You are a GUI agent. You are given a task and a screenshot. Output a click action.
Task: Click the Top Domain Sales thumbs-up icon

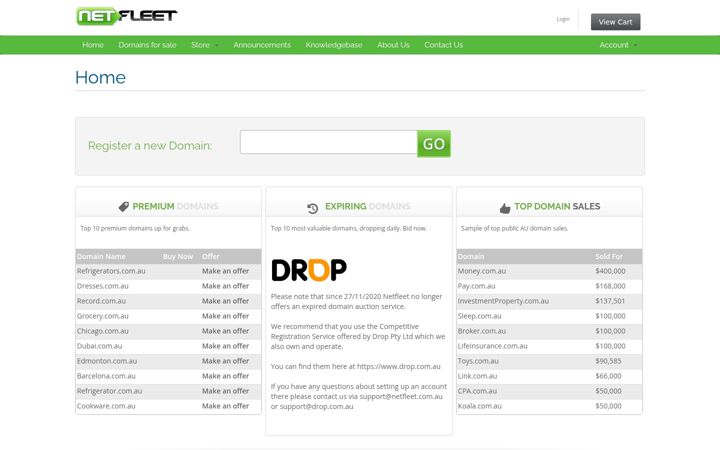[x=505, y=208]
